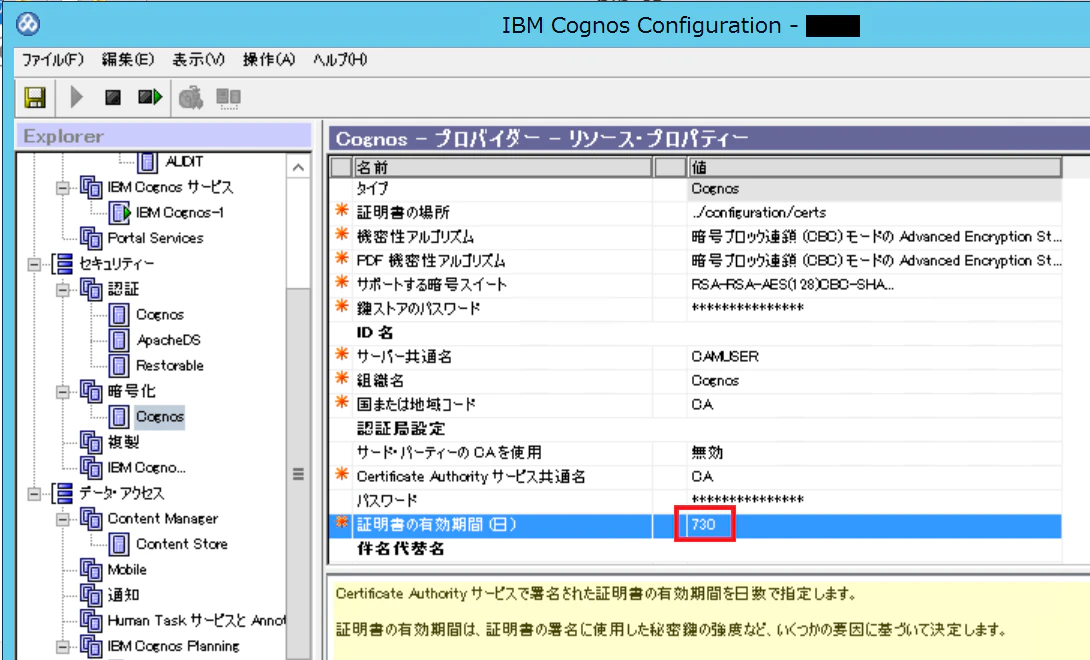Collapse the セキュリティー tree node

pos(34,264)
